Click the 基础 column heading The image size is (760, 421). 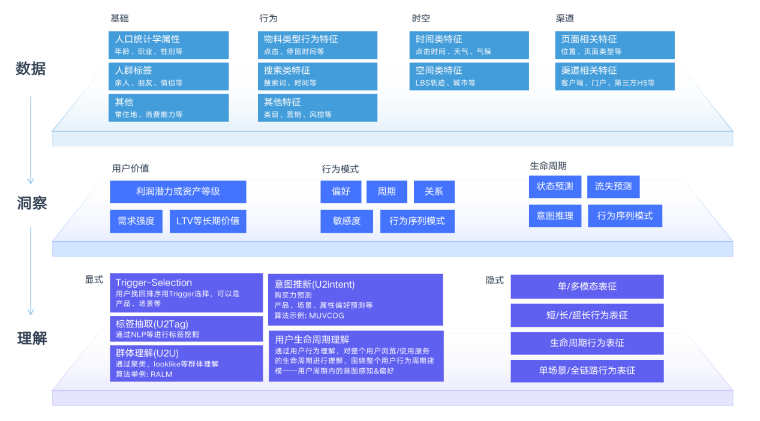coord(120,18)
